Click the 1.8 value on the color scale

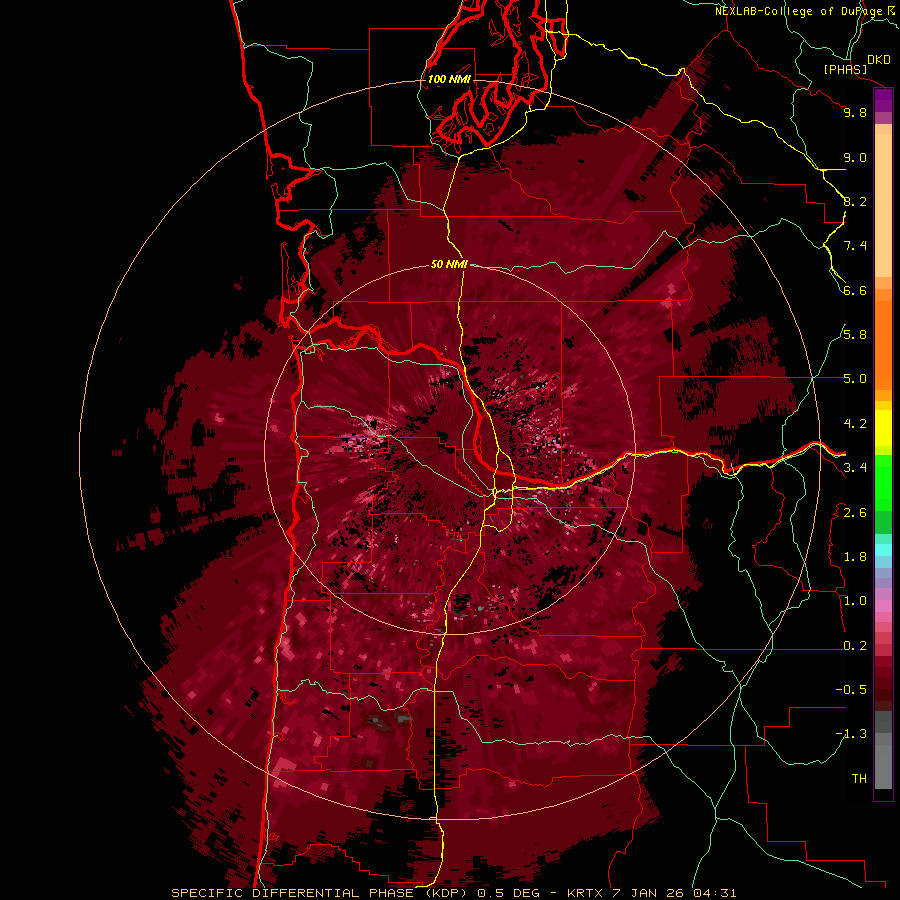coord(855,557)
